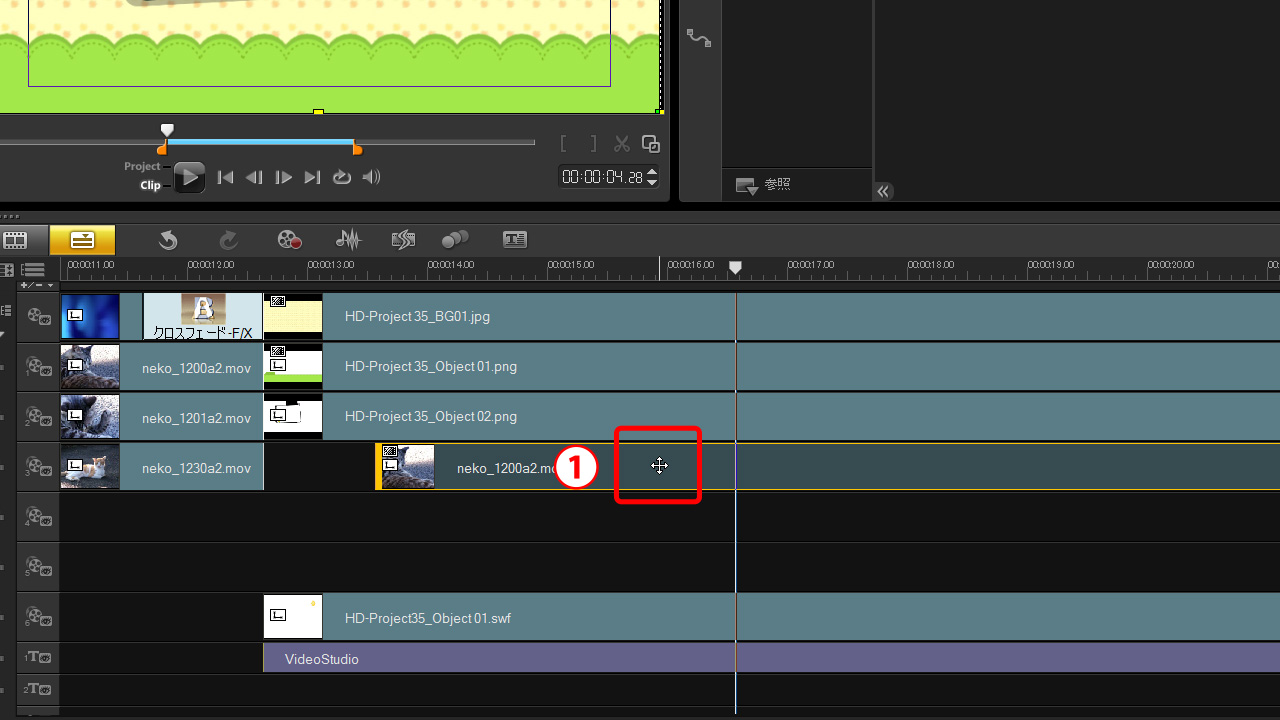The width and height of the screenshot is (1280, 720).
Task: Click the Redo arrow in timeline toolbar
Action: click(228, 240)
